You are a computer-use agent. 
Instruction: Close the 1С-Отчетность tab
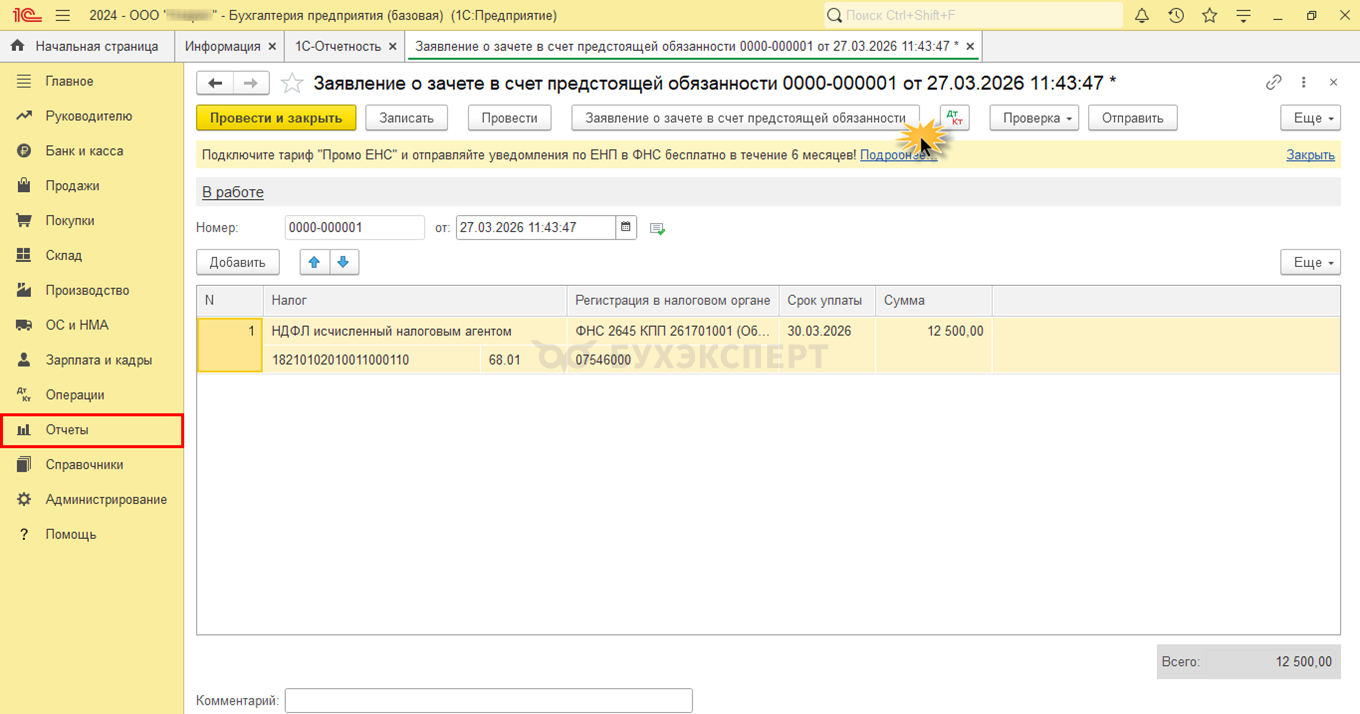393,46
